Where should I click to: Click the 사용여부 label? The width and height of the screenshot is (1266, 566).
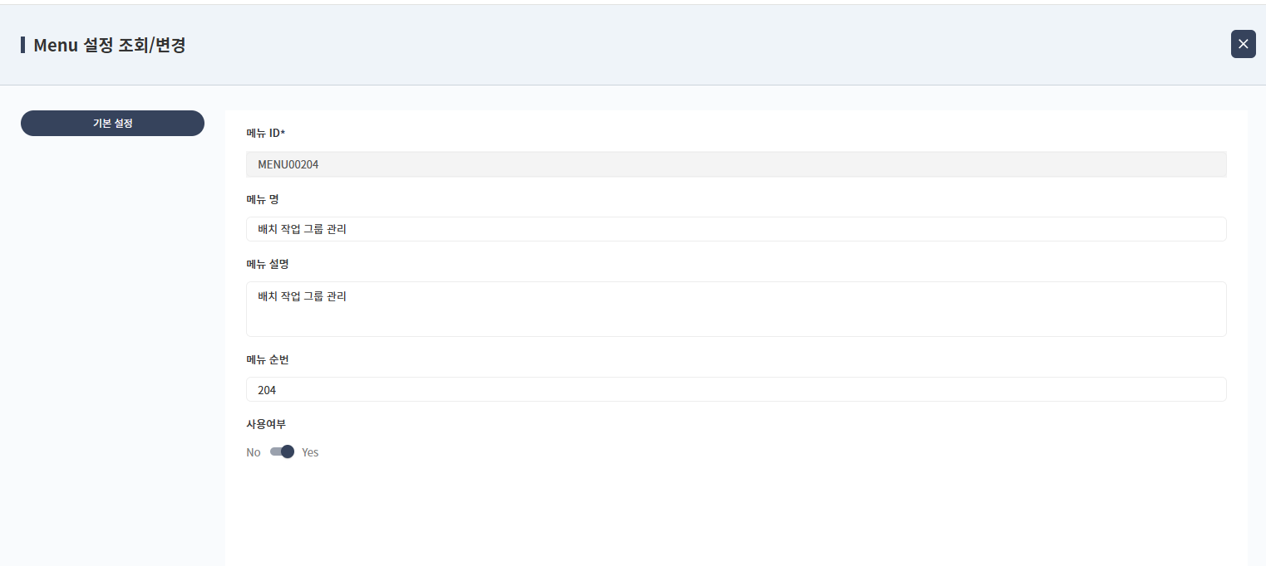[x=266, y=424]
